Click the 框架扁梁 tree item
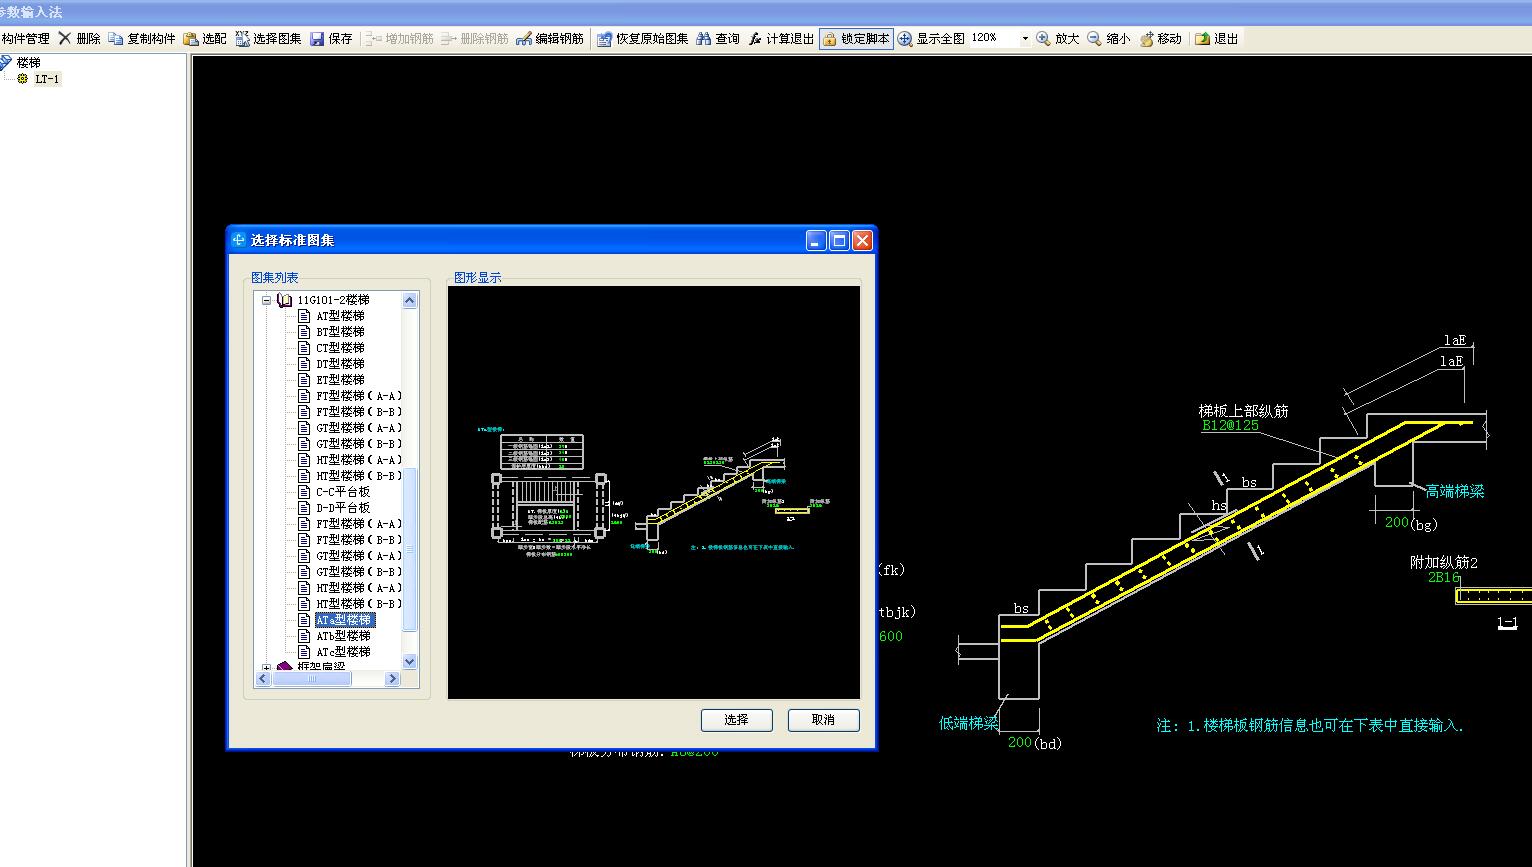This screenshot has height=867, width=1532. coord(321,666)
